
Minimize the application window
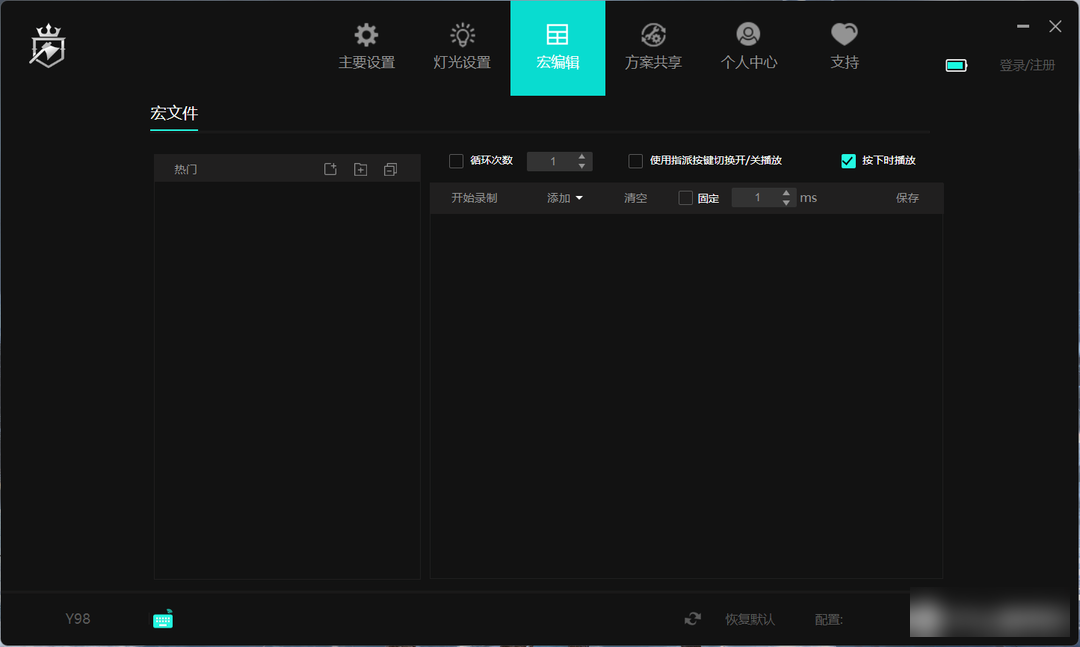pyautogui.click(x=1023, y=26)
